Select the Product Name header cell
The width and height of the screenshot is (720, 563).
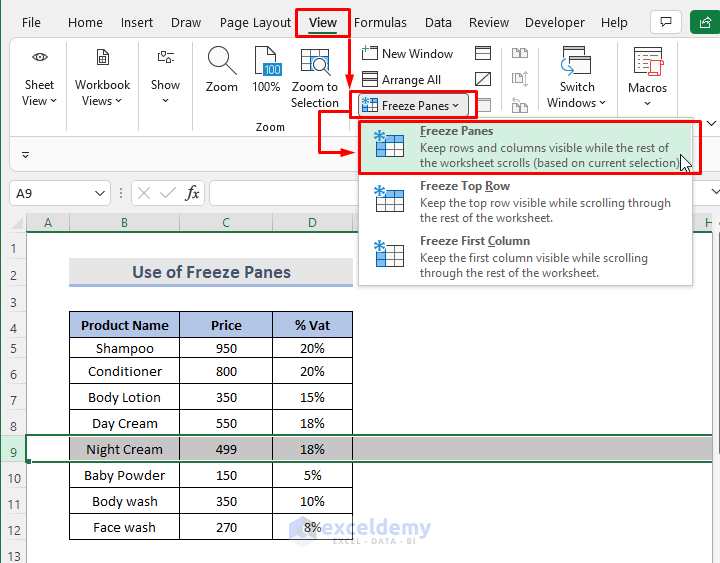[124, 325]
